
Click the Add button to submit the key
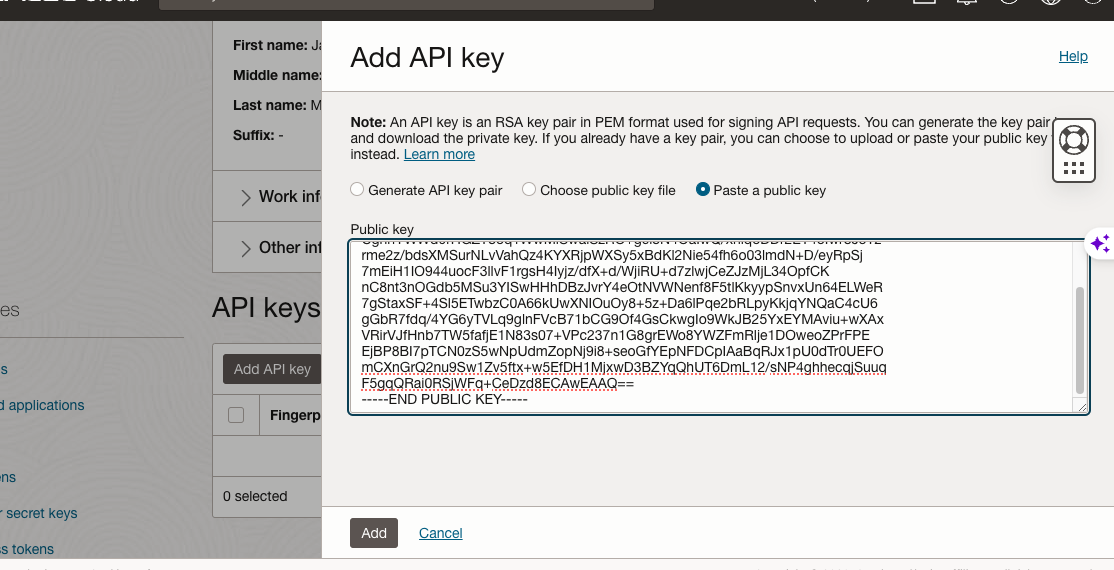point(374,533)
